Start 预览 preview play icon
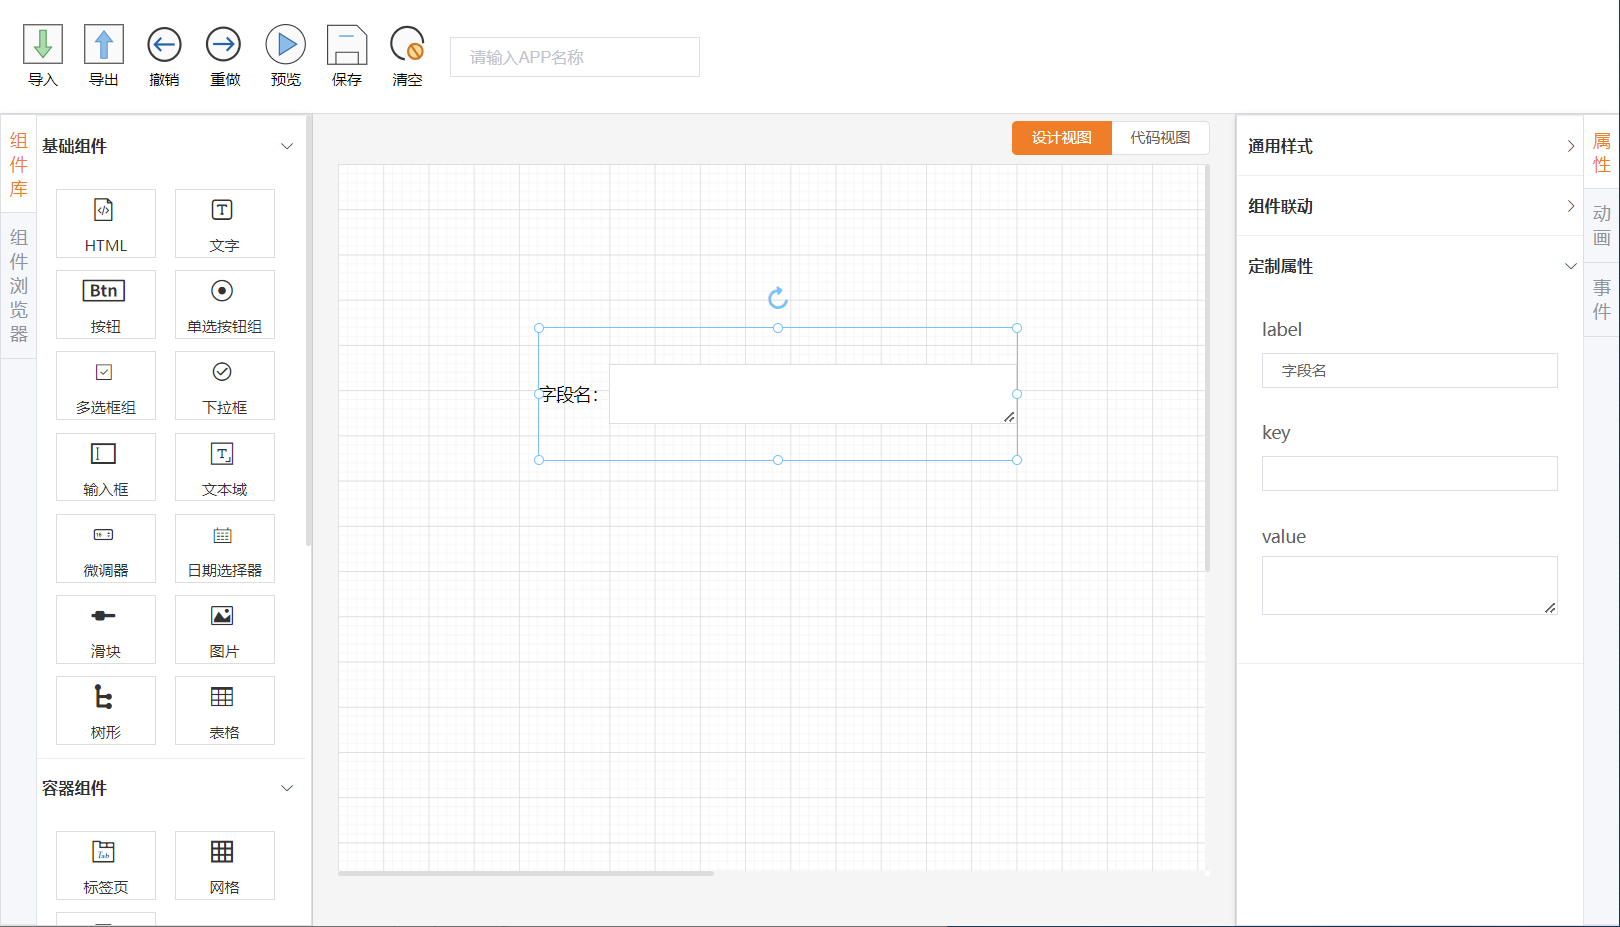Image resolution: width=1620 pixels, height=927 pixels. click(x=285, y=45)
